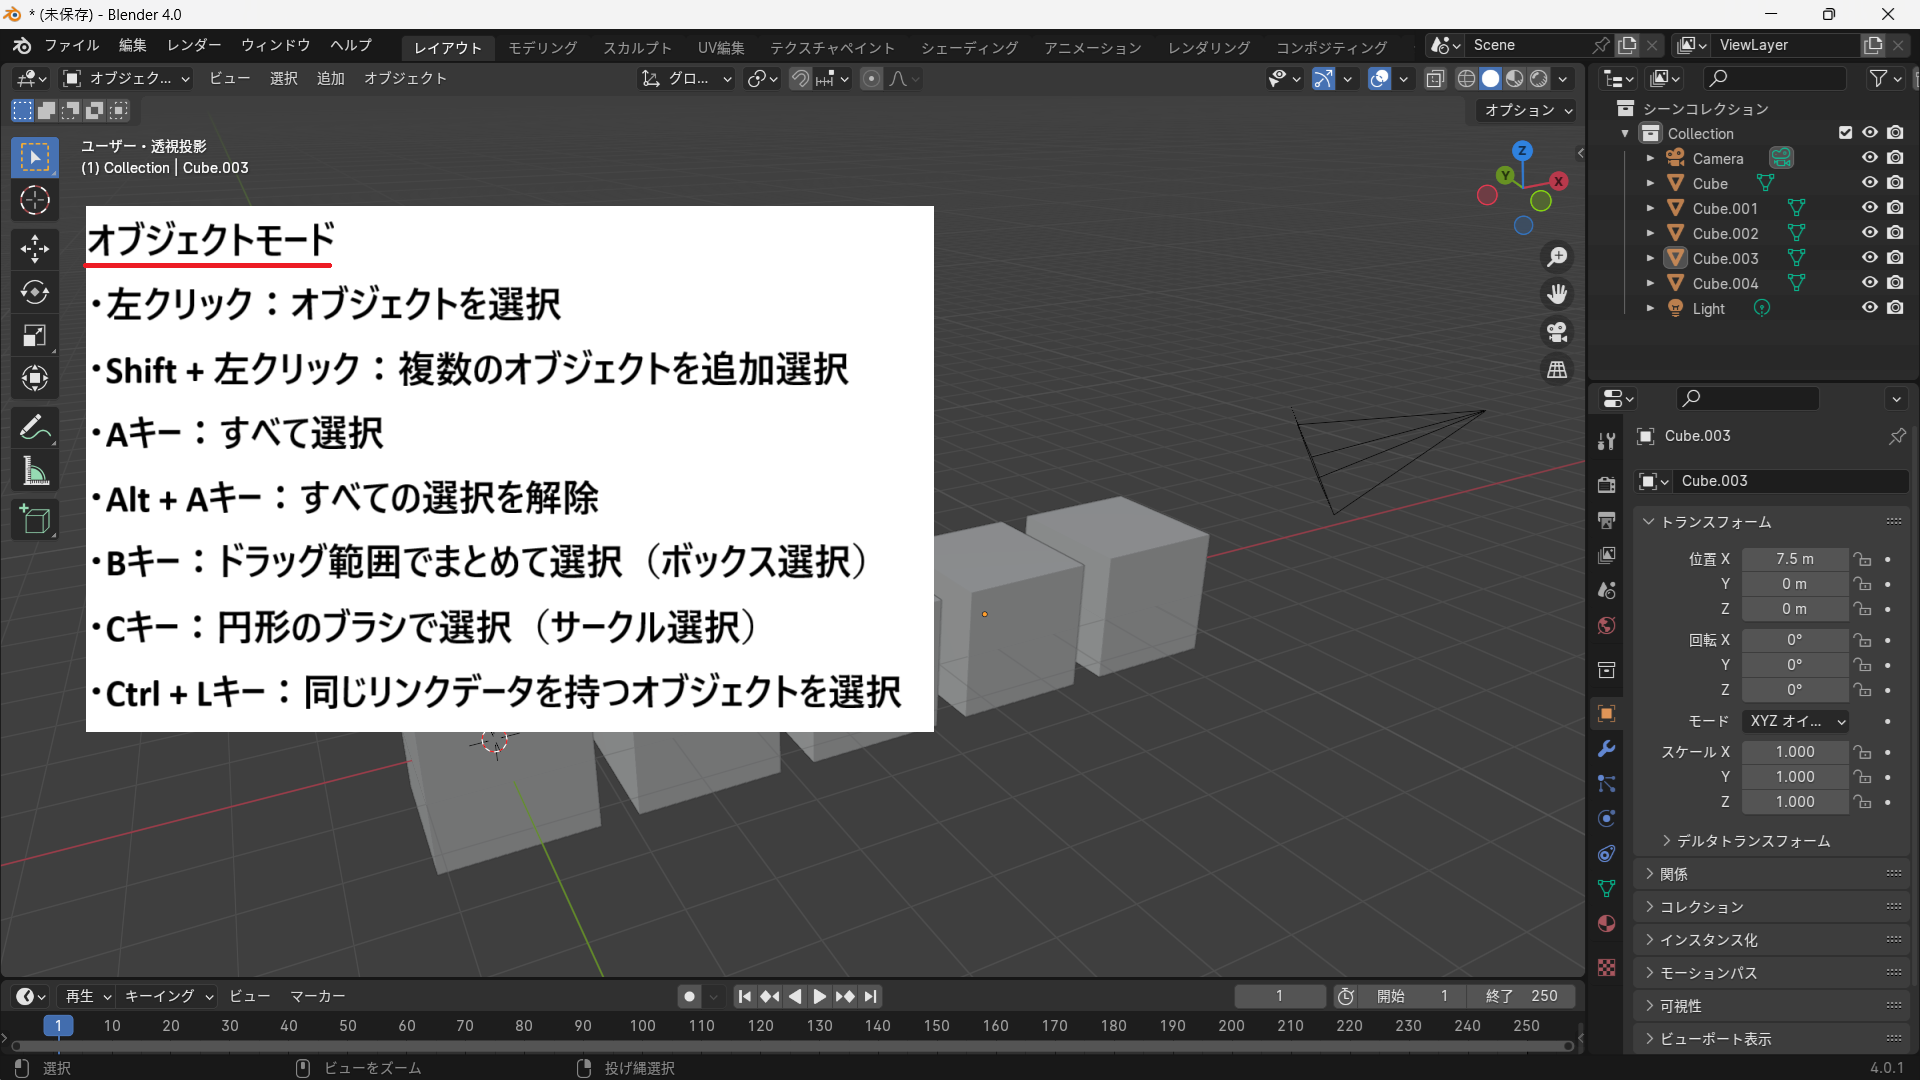Select the Rotate tool
This screenshot has height=1080, width=1920.
[35, 292]
